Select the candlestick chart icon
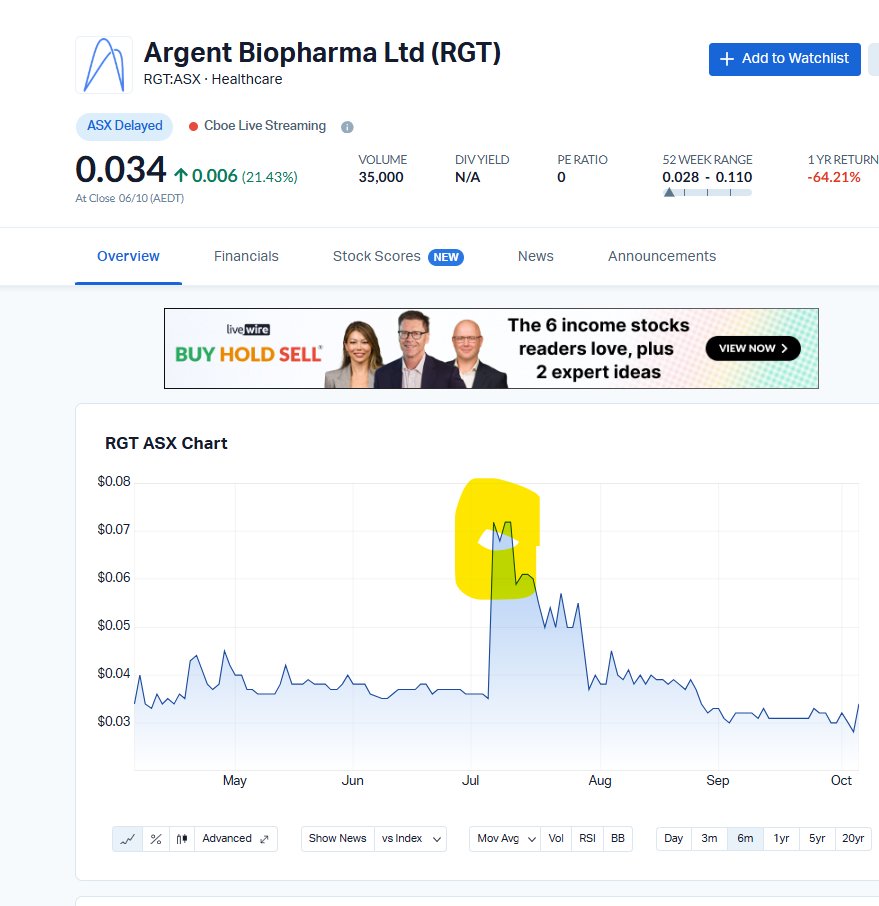Image resolution: width=879 pixels, height=906 pixels. tap(181, 839)
